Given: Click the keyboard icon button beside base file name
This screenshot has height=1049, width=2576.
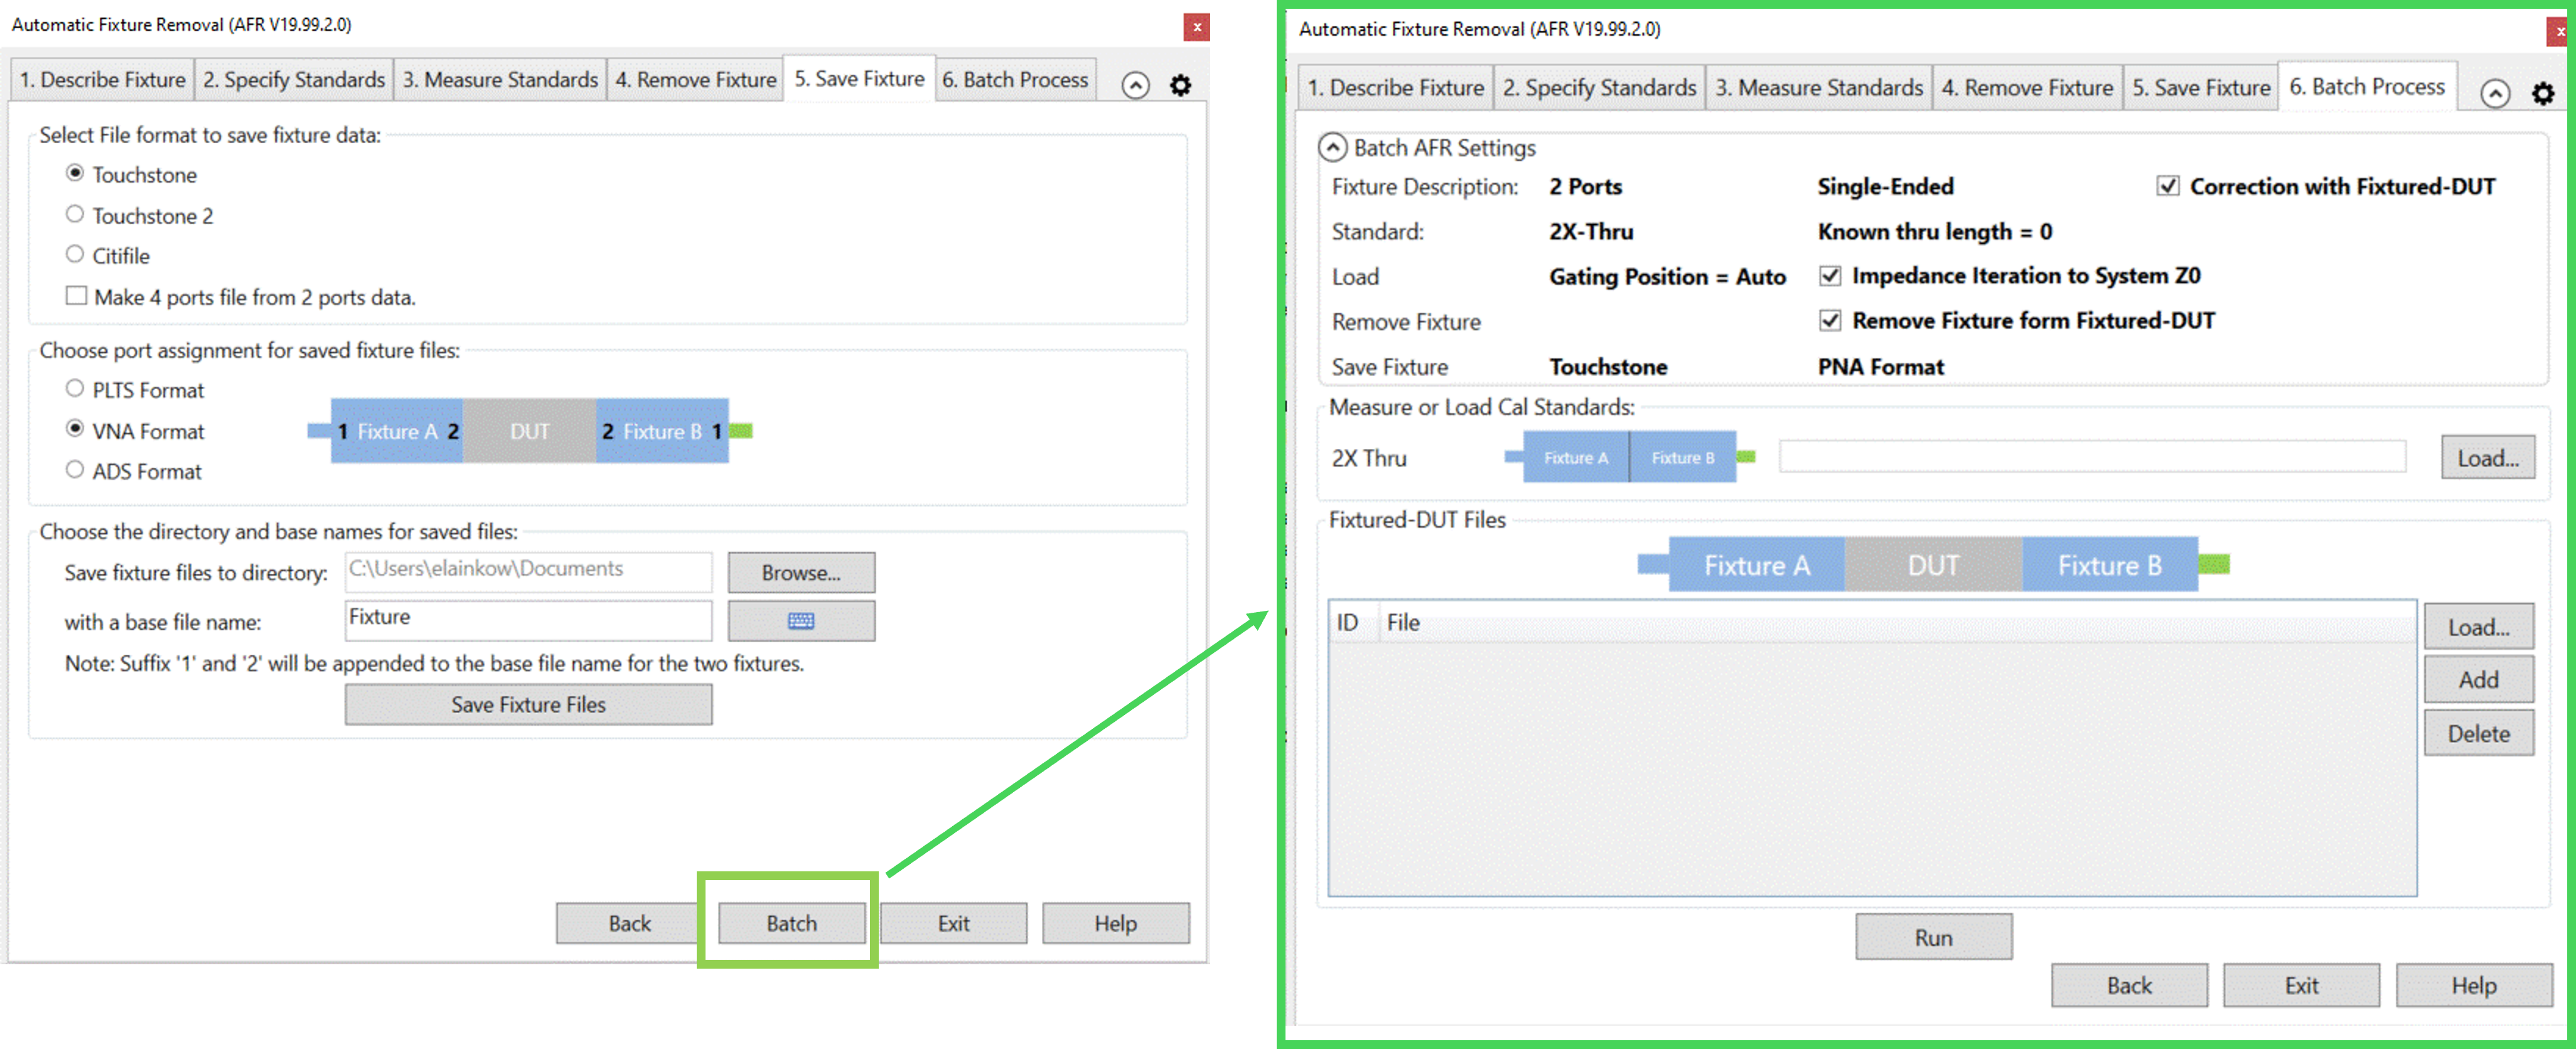Looking at the screenshot, I should click(801, 621).
